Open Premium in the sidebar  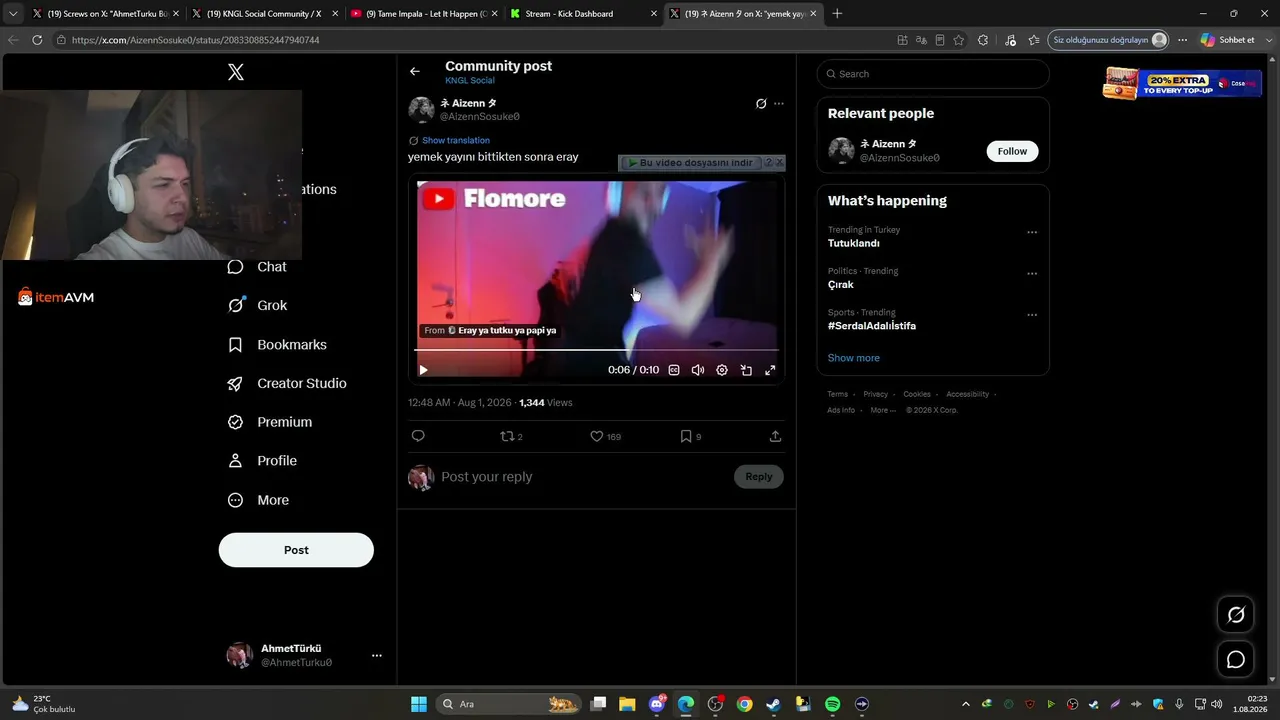270,422
